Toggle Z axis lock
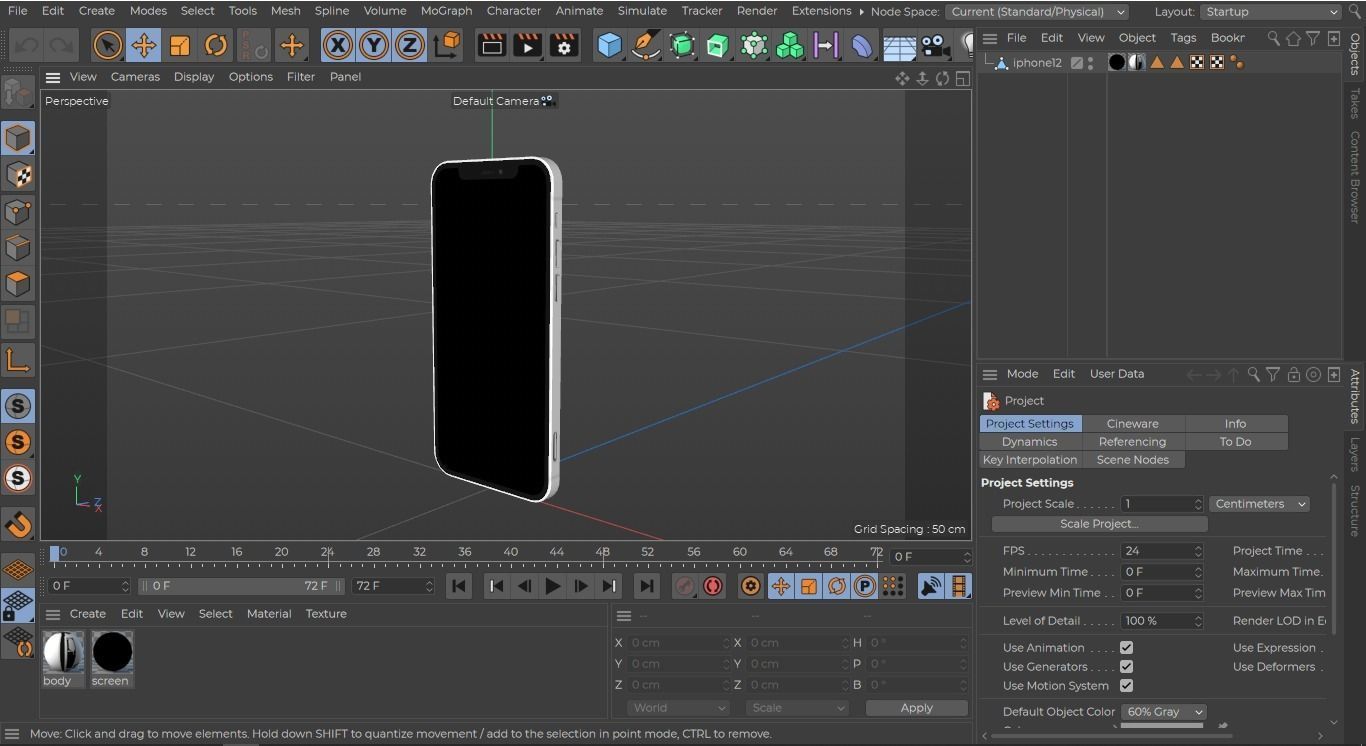Image resolution: width=1366 pixels, height=746 pixels. [410, 45]
